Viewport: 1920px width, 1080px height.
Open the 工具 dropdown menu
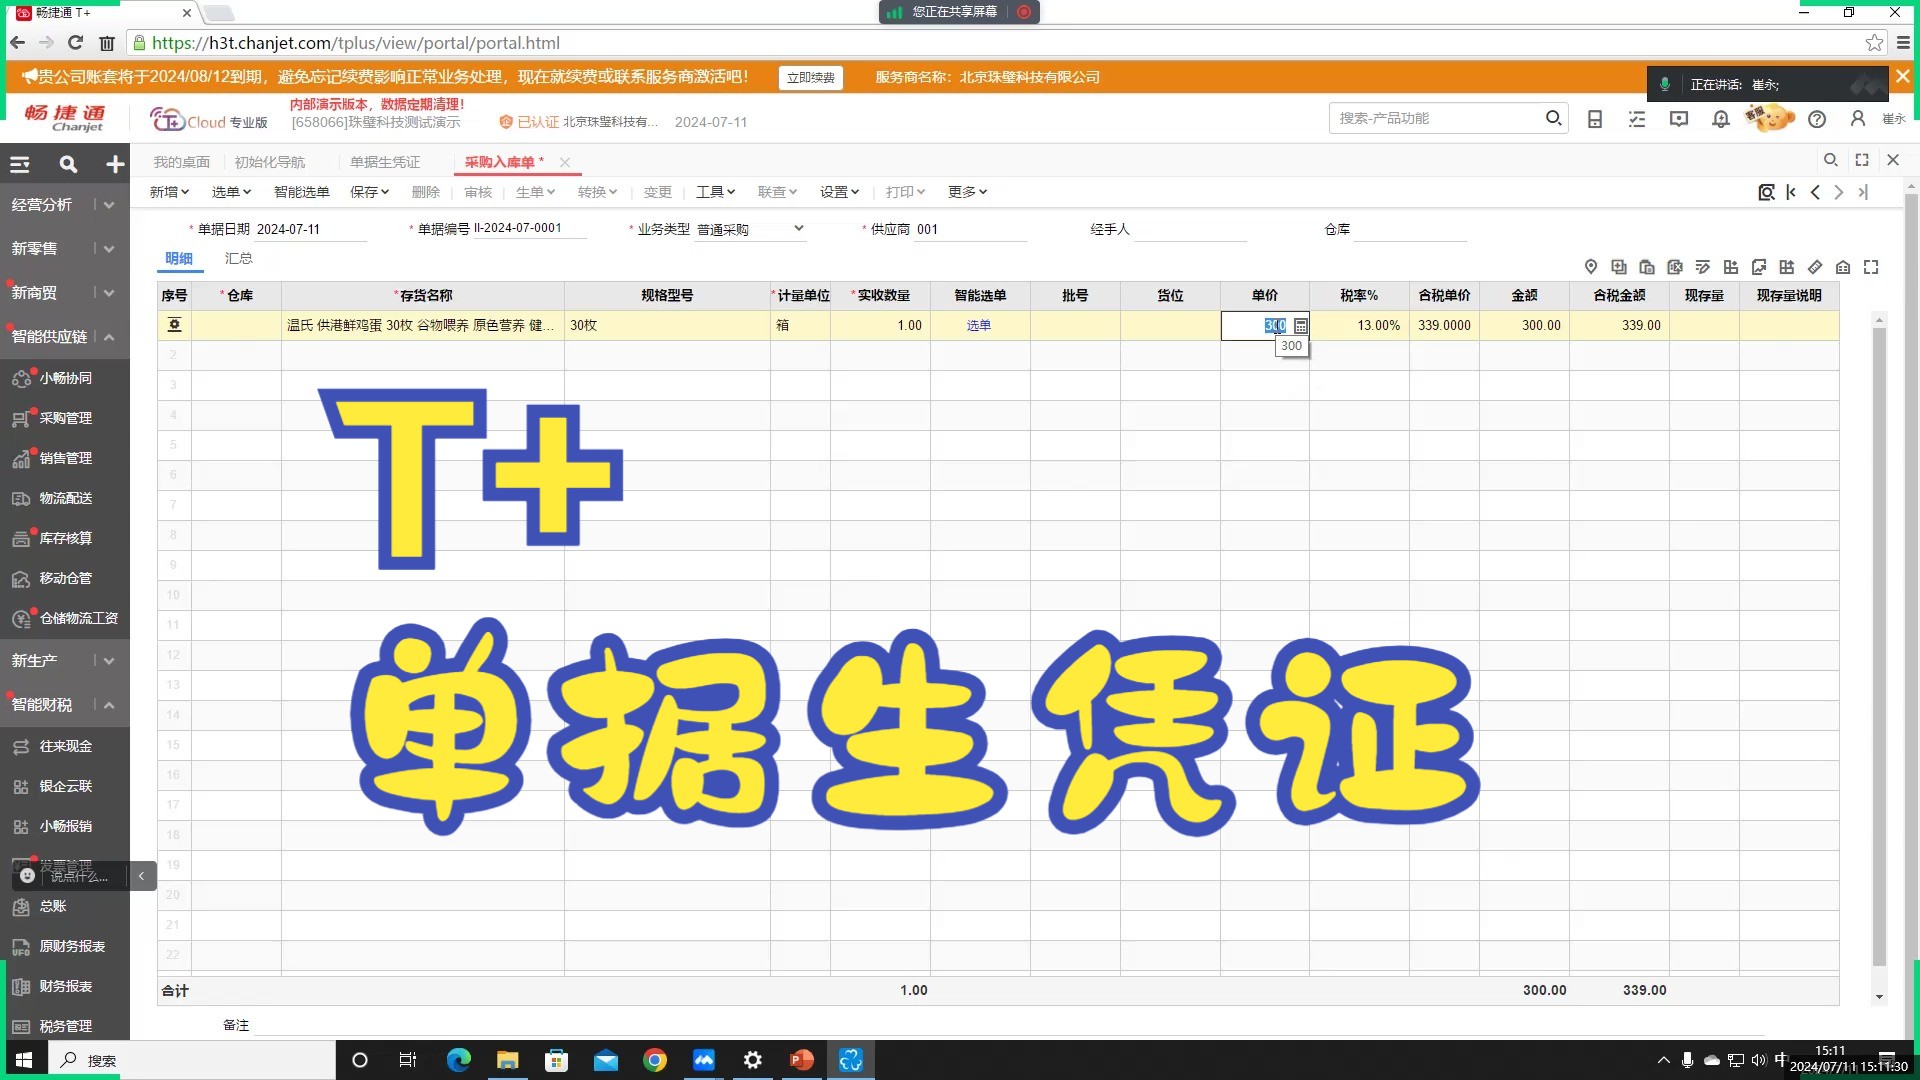716,192
